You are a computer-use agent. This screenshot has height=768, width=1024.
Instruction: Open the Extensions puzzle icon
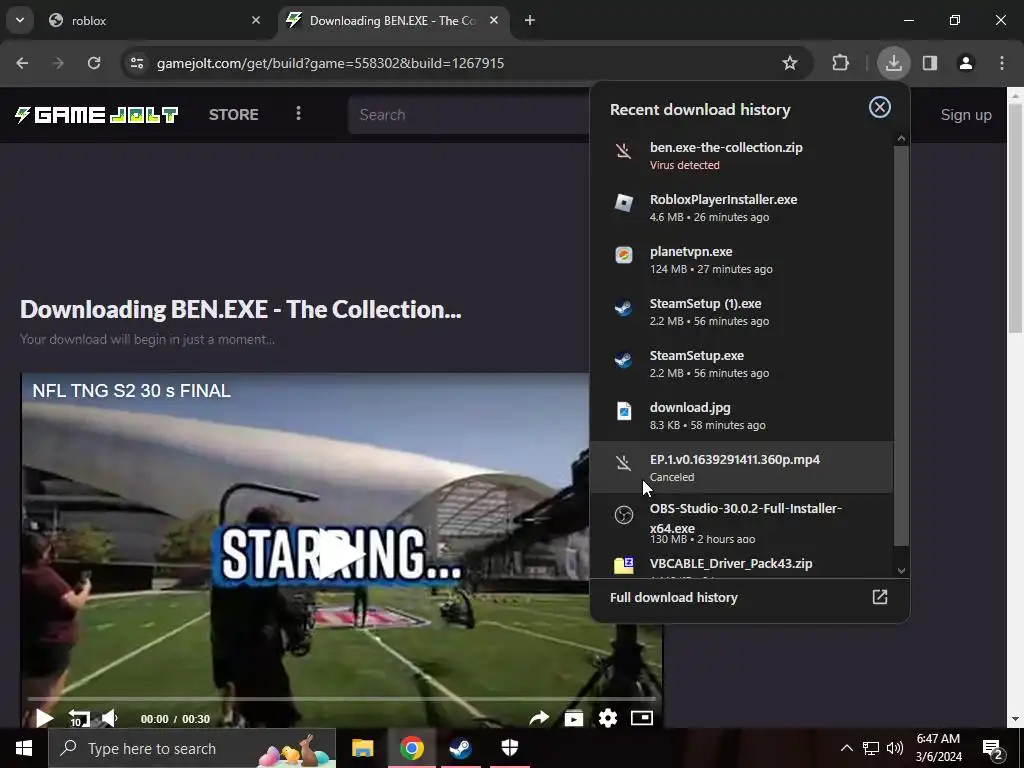coord(840,63)
